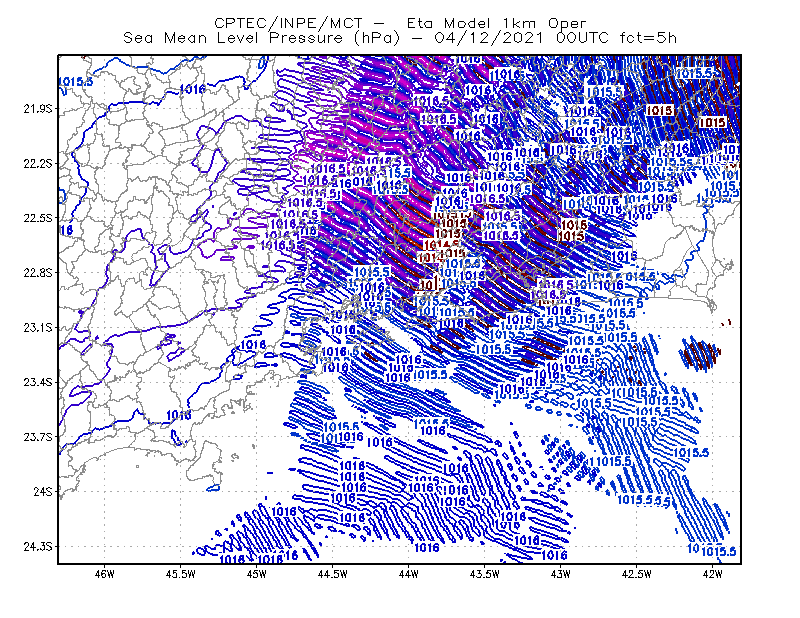Click the 22.5S latitude axis label
Image resolution: width=800 pixels, height=618 pixels.
pyautogui.click(x=38, y=218)
